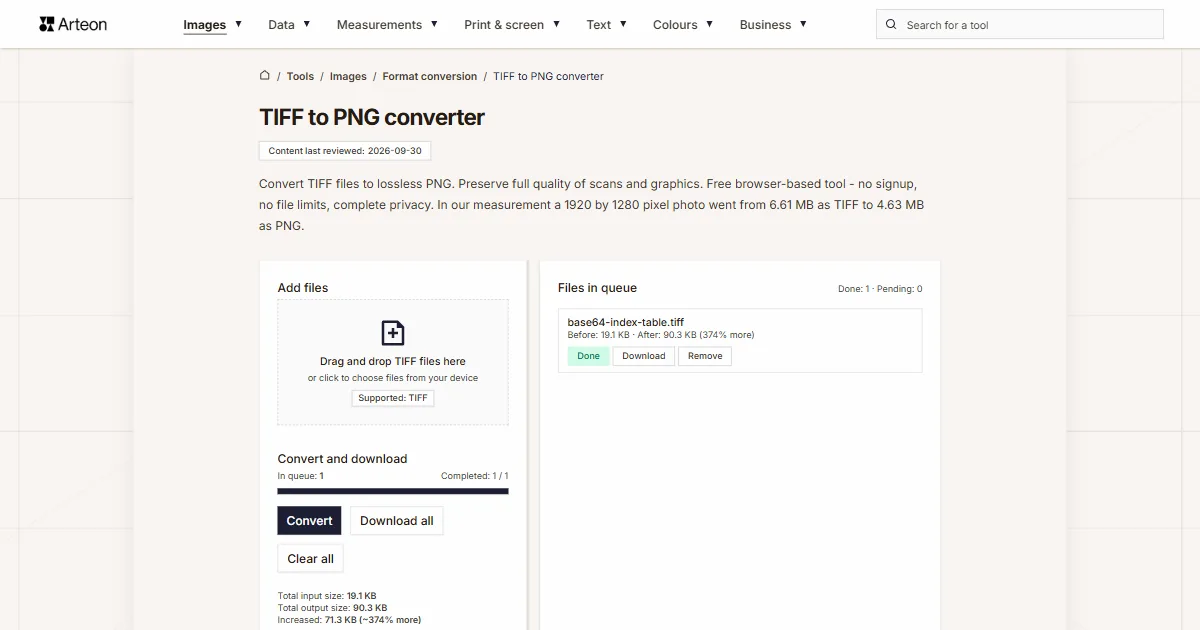
Task: Click the Total output size: 90.3 KB line
Action: pos(332,608)
